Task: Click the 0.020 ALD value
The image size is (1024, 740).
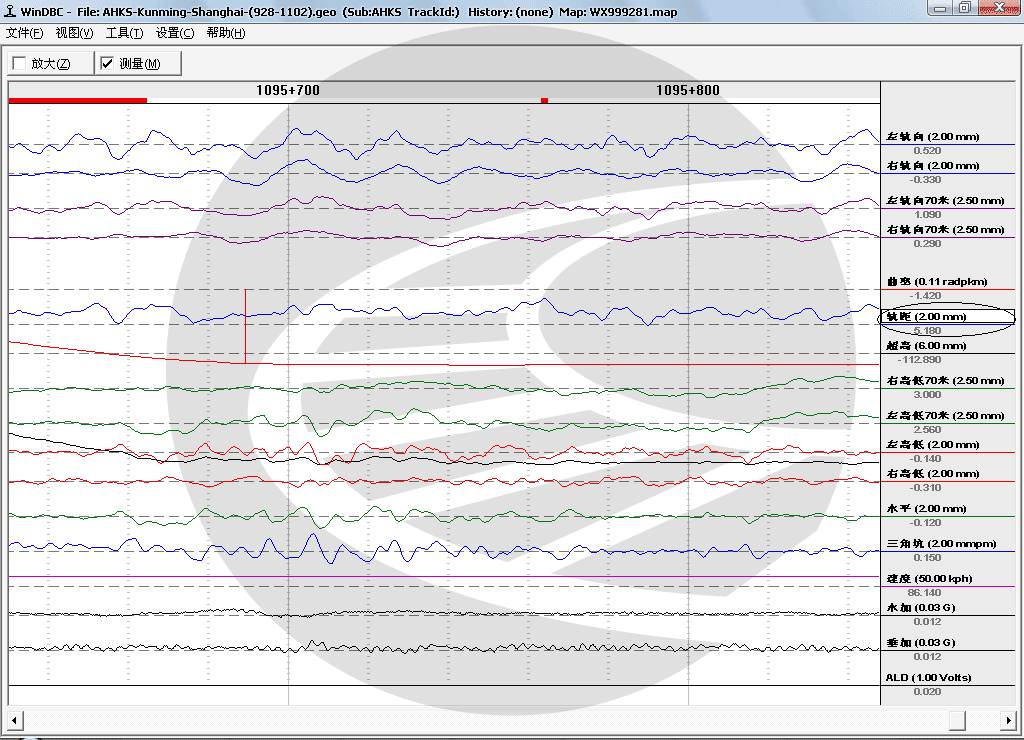Action: pyautogui.click(x=927, y=692)
